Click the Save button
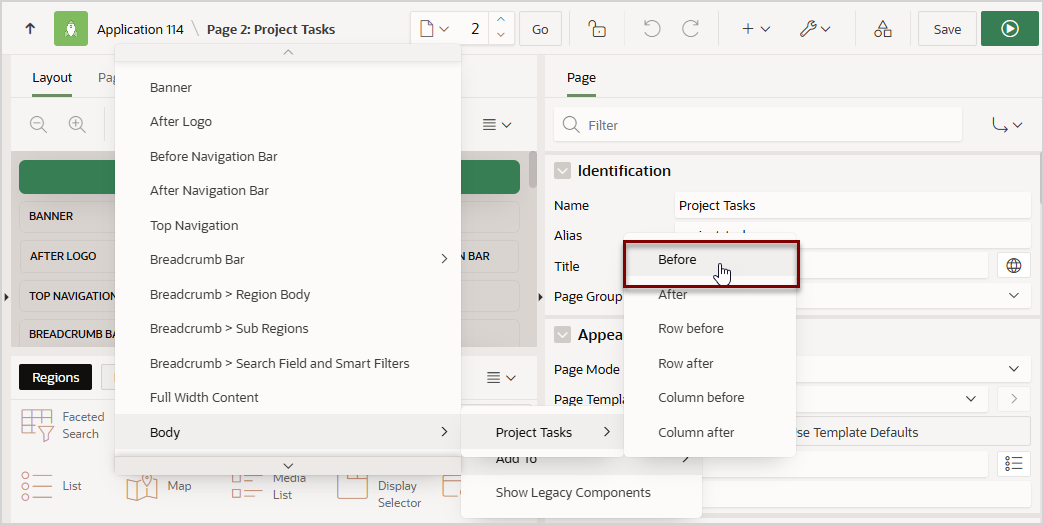The image size is (1044, 525). [x=947, y=29]
